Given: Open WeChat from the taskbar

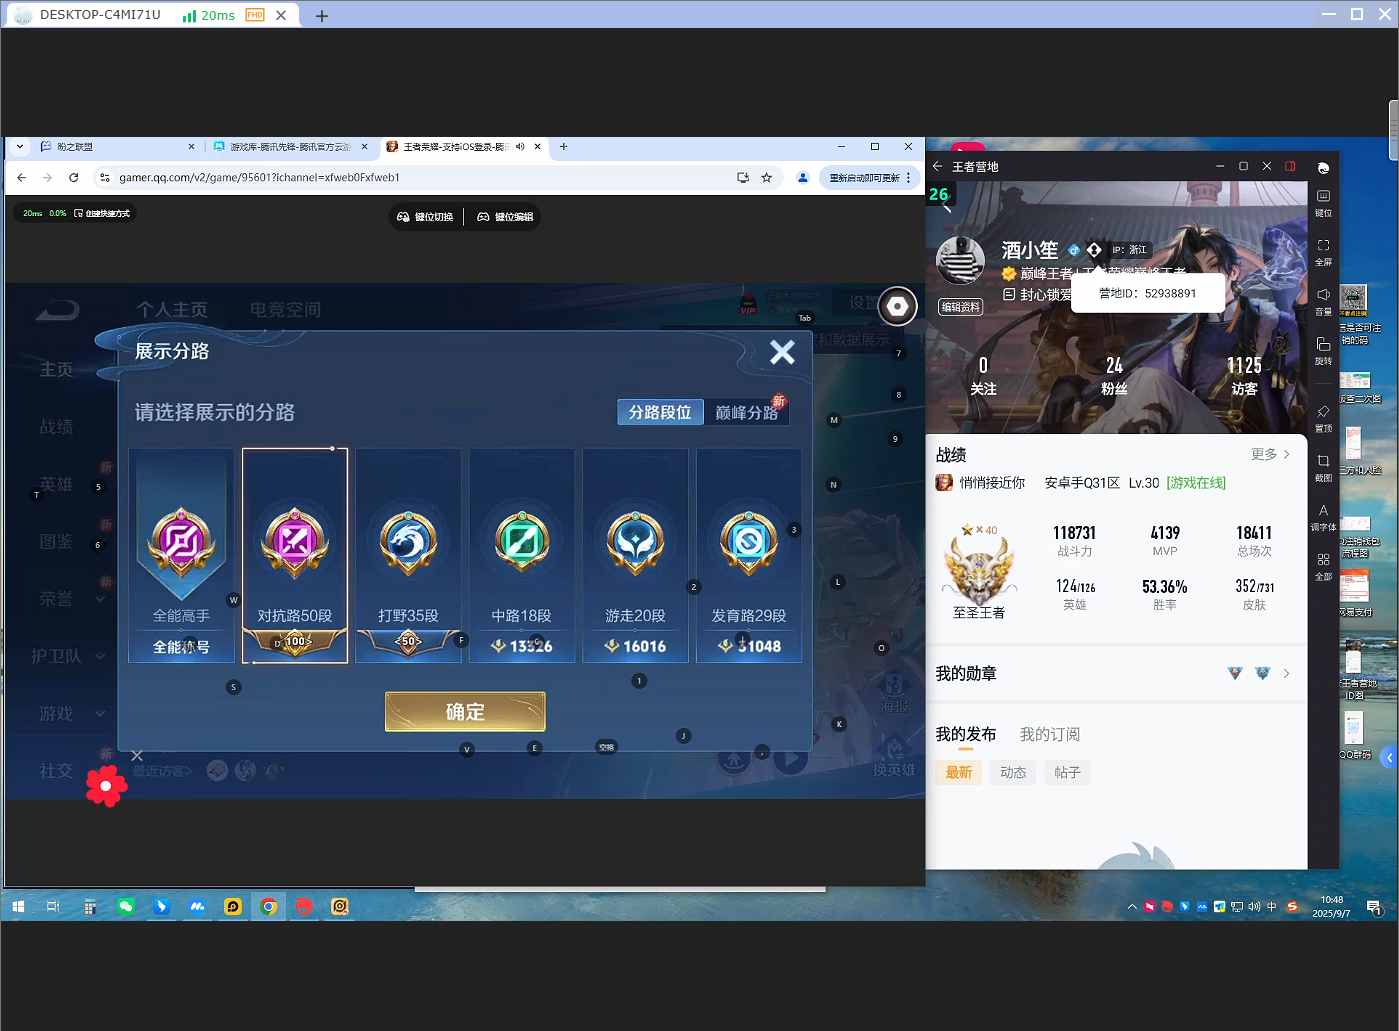Looking at the screenshot, I should [126, 907].
